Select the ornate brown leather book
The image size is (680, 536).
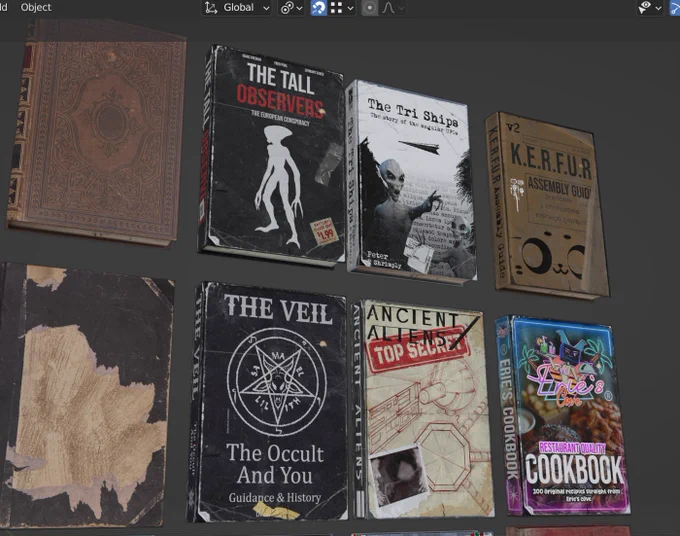(x=97, y=132)
